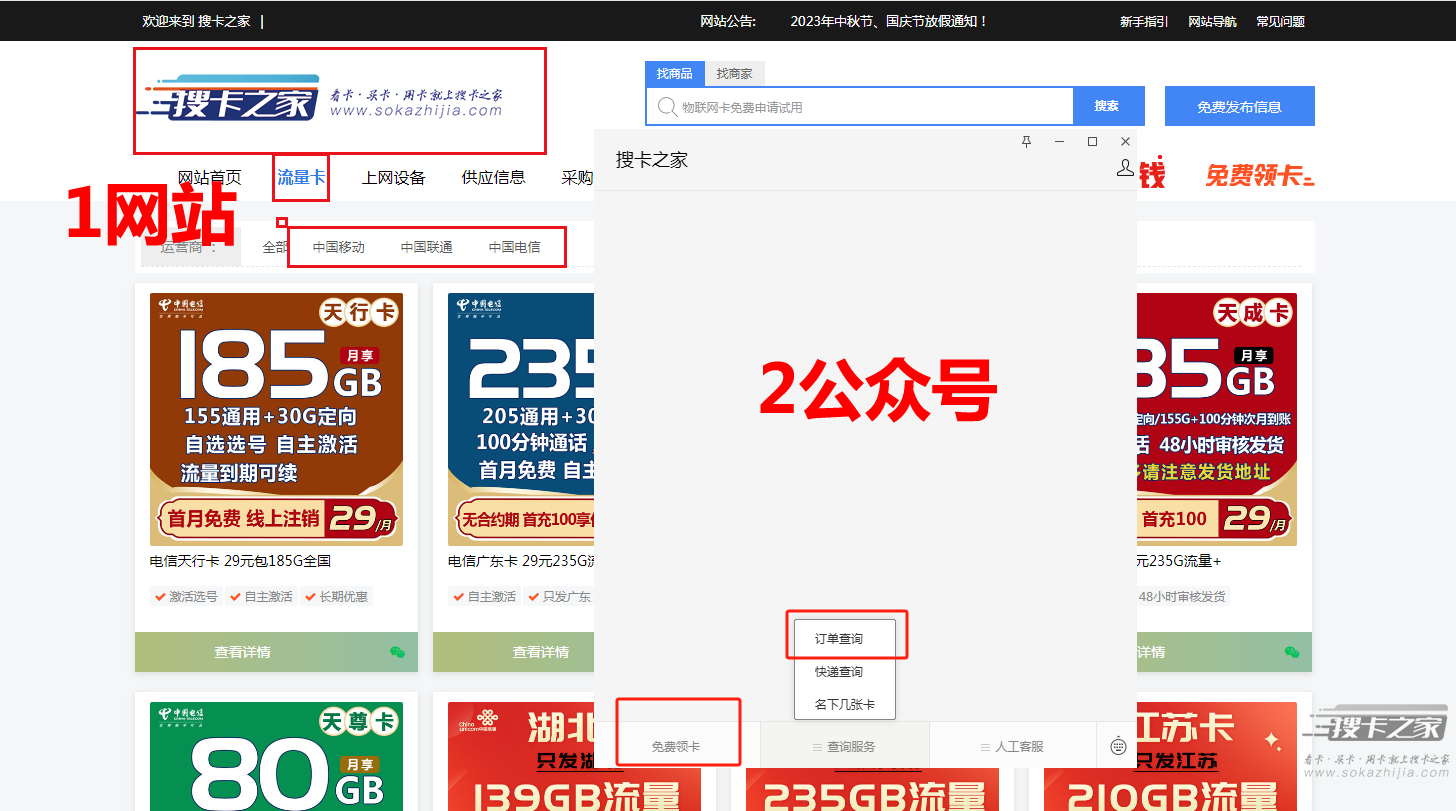Screen dimensions: 1456x811
Task: Open the 新手指引 link in top bar
Action: coord(1144,21)
